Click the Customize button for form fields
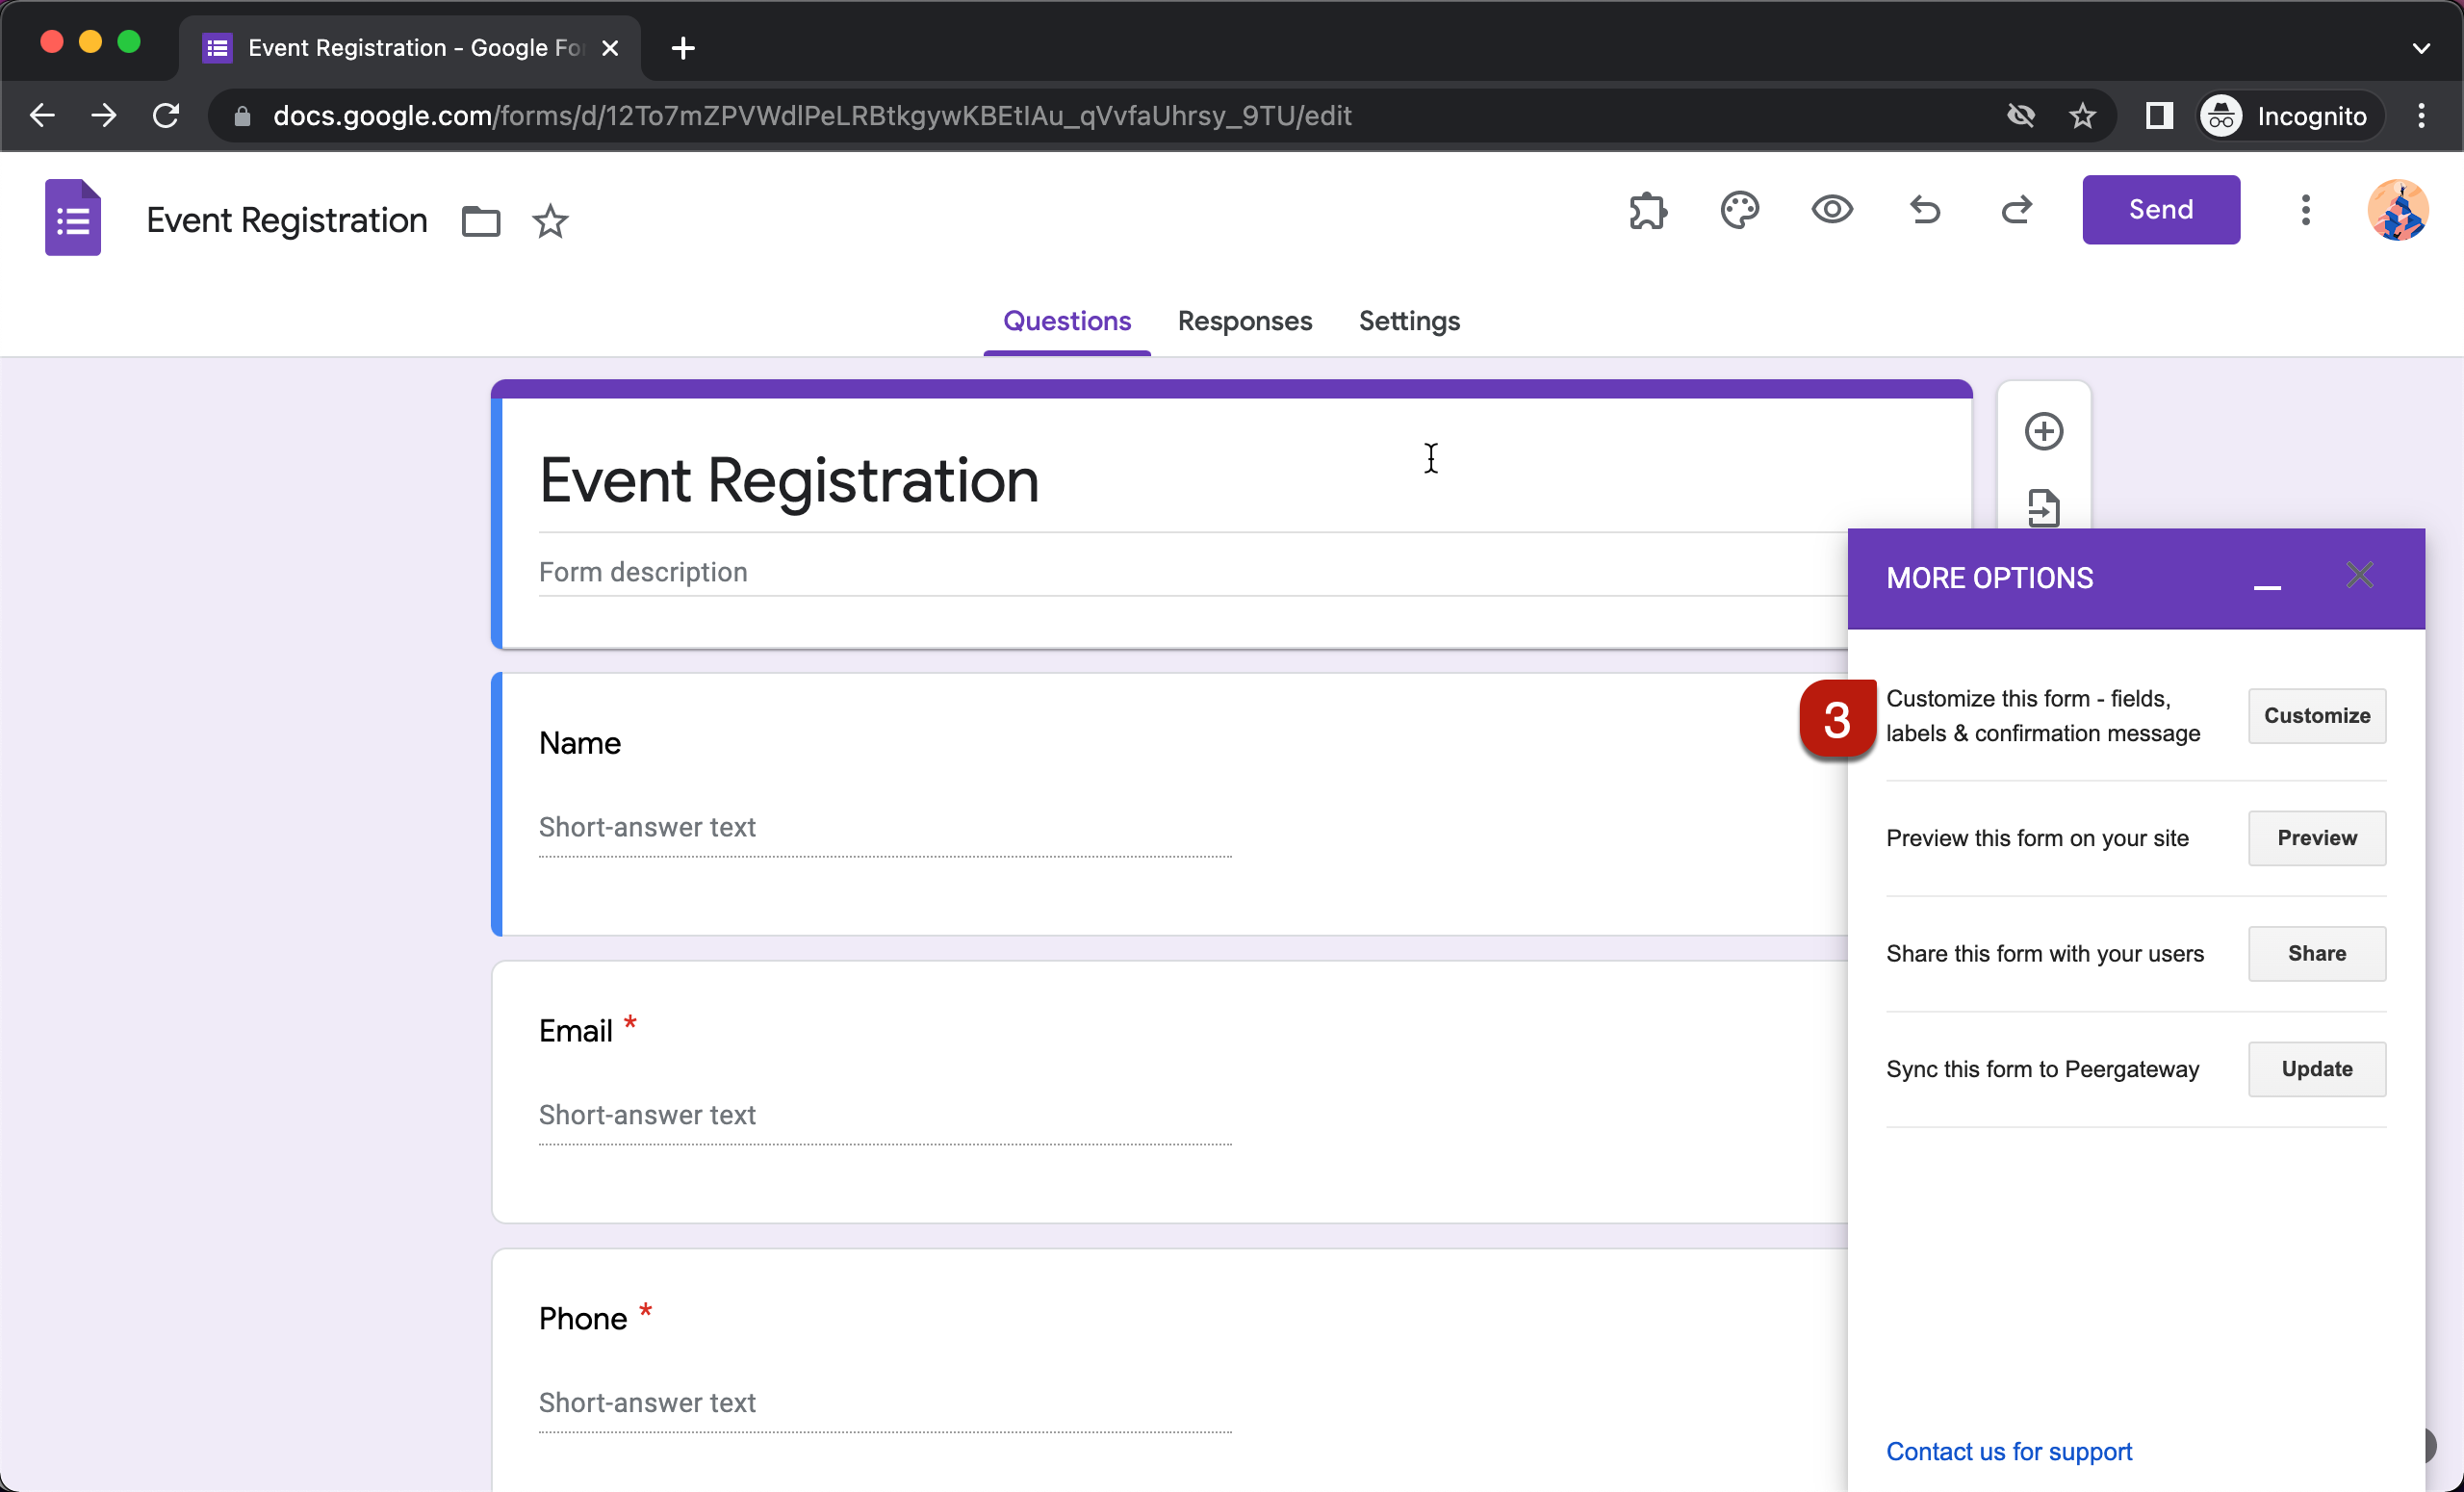This screenshot has width=2464, height=1492. click(2316, 716)
